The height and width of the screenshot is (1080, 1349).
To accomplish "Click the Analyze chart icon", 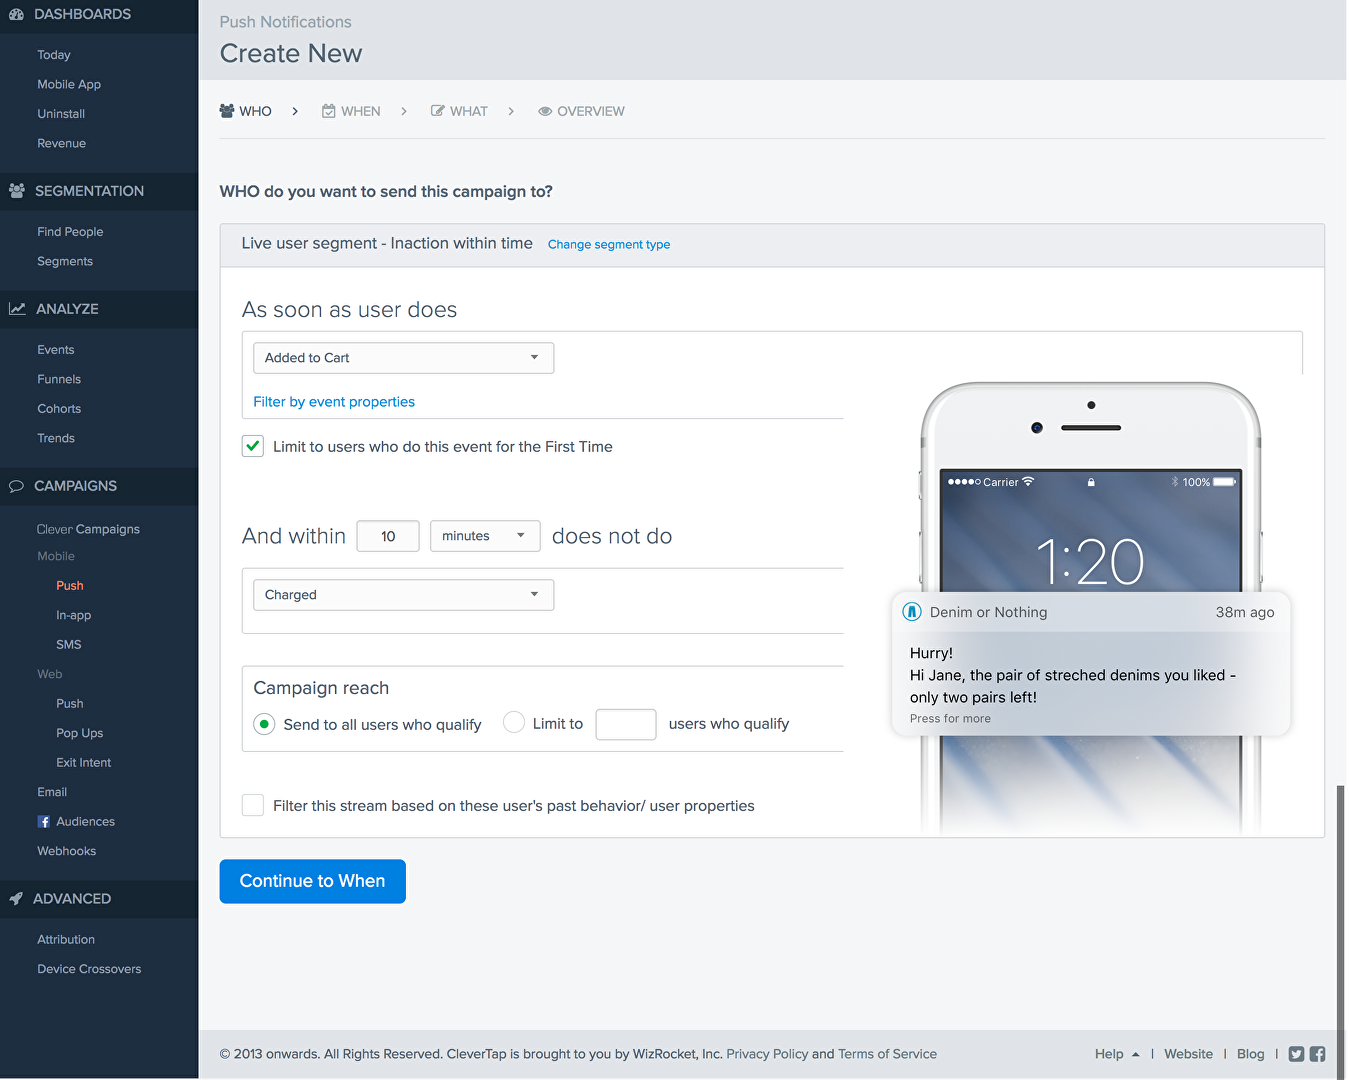I will click(x=17, y=309).
